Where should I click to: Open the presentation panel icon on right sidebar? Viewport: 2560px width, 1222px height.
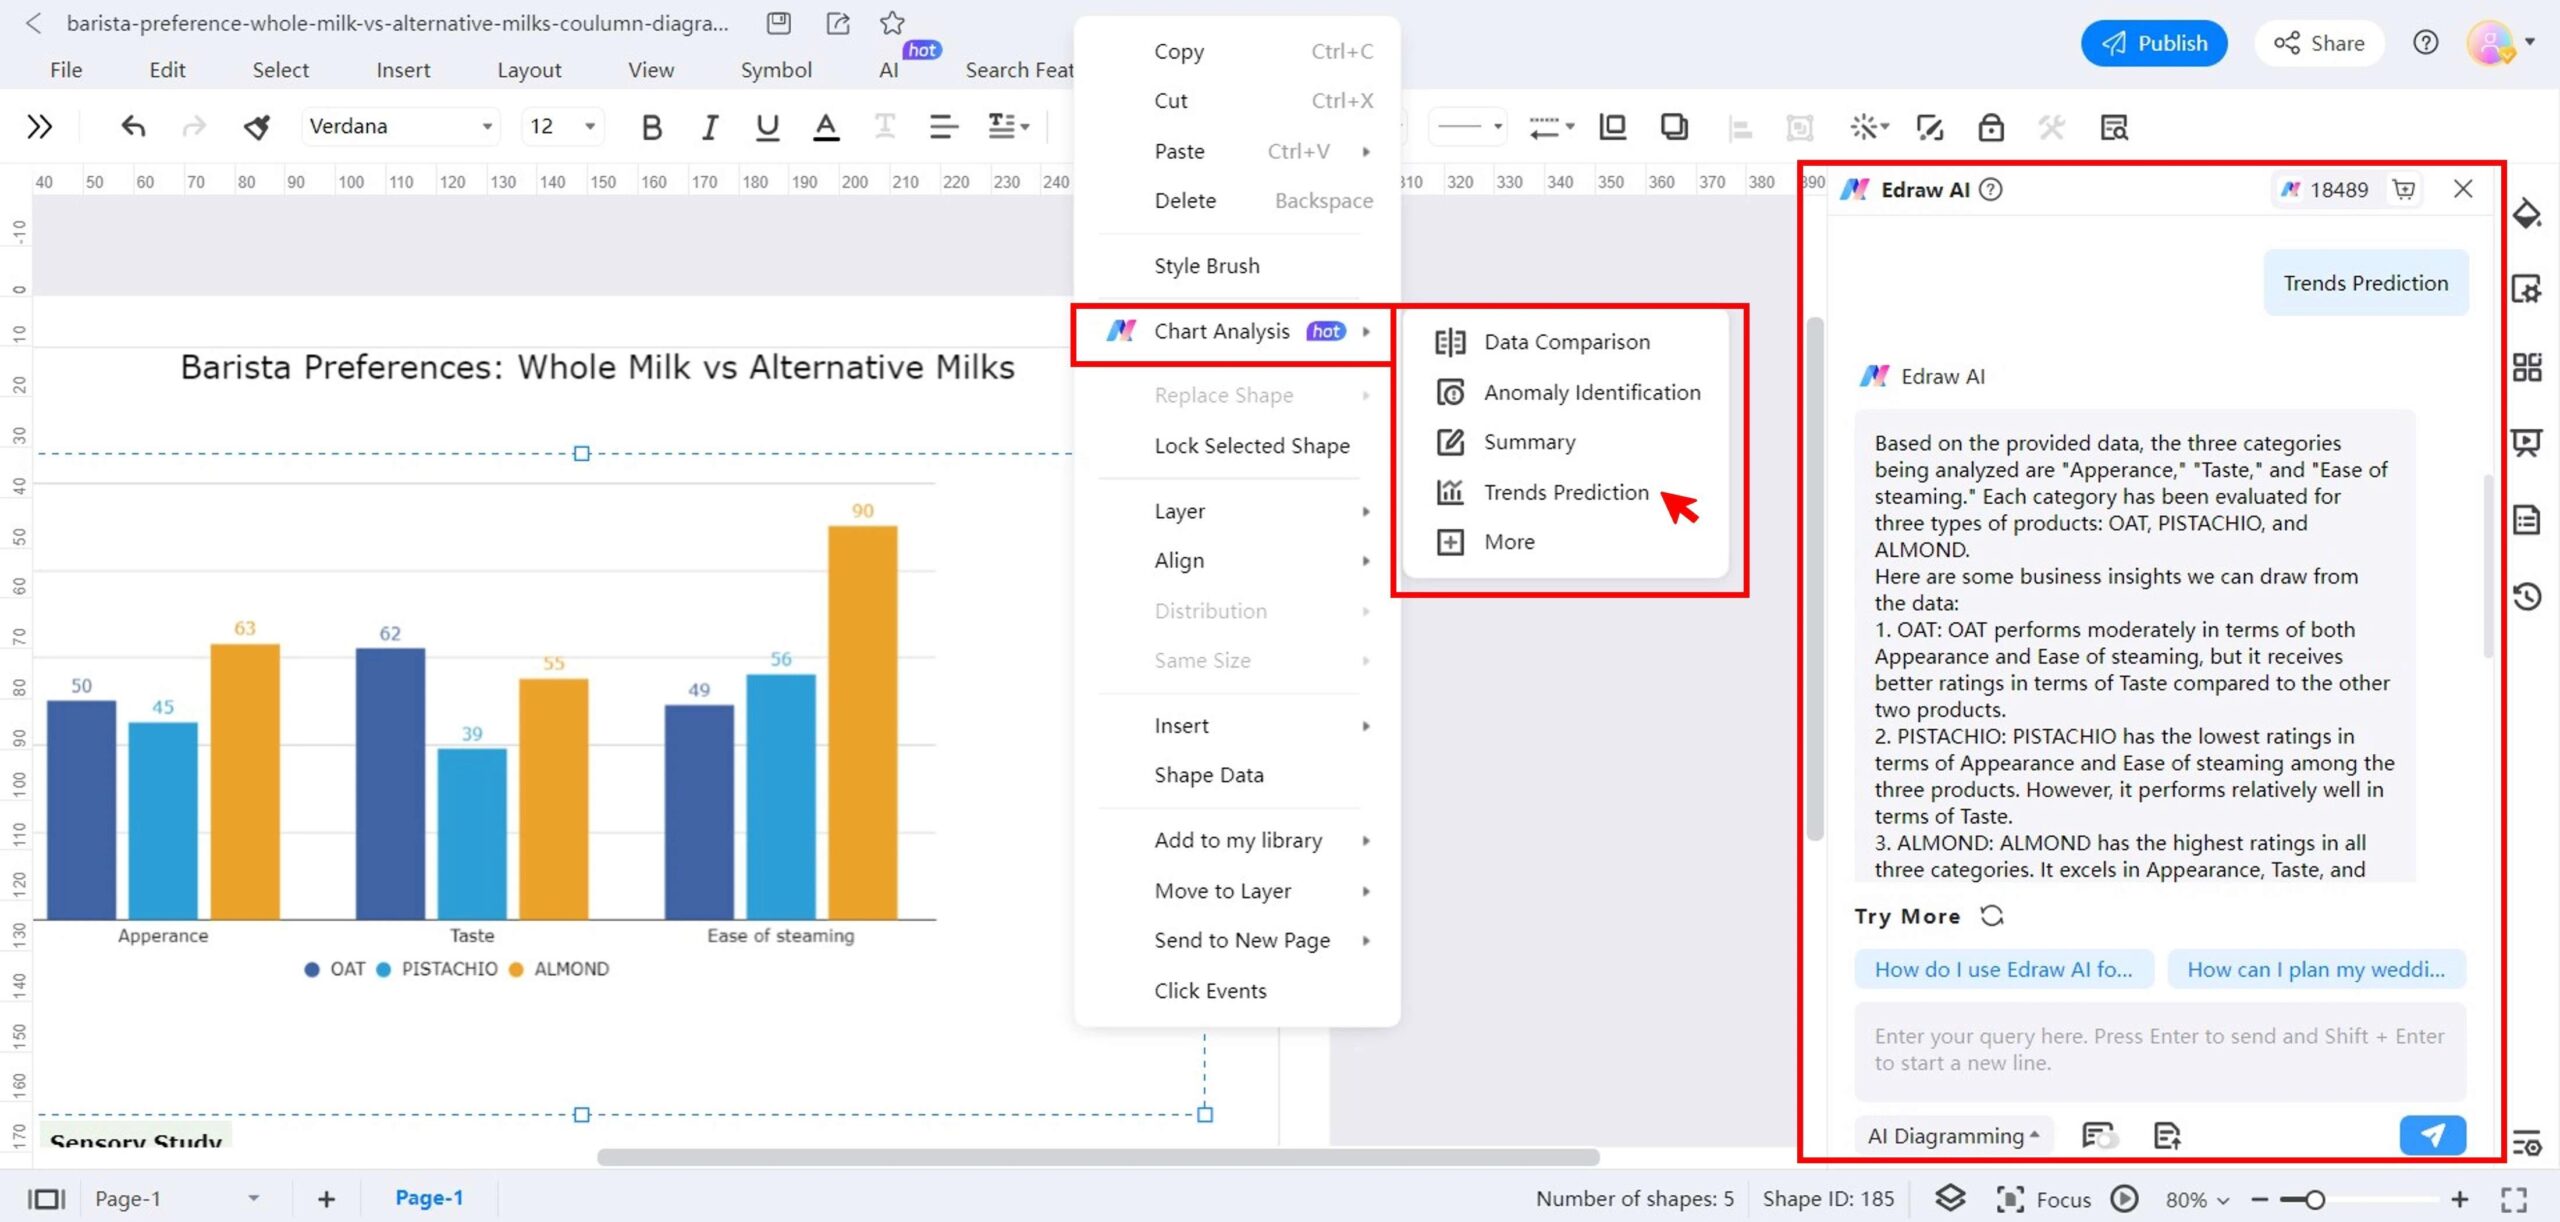[x=2528, y=443]
